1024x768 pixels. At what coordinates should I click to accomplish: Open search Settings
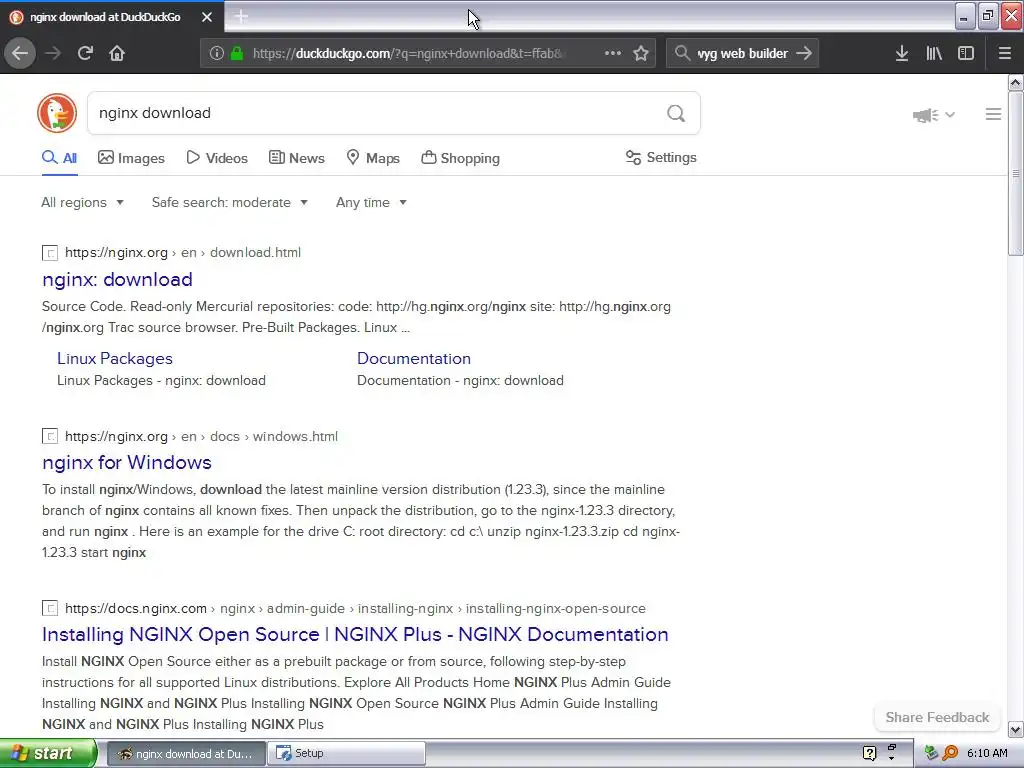[661, 157]
